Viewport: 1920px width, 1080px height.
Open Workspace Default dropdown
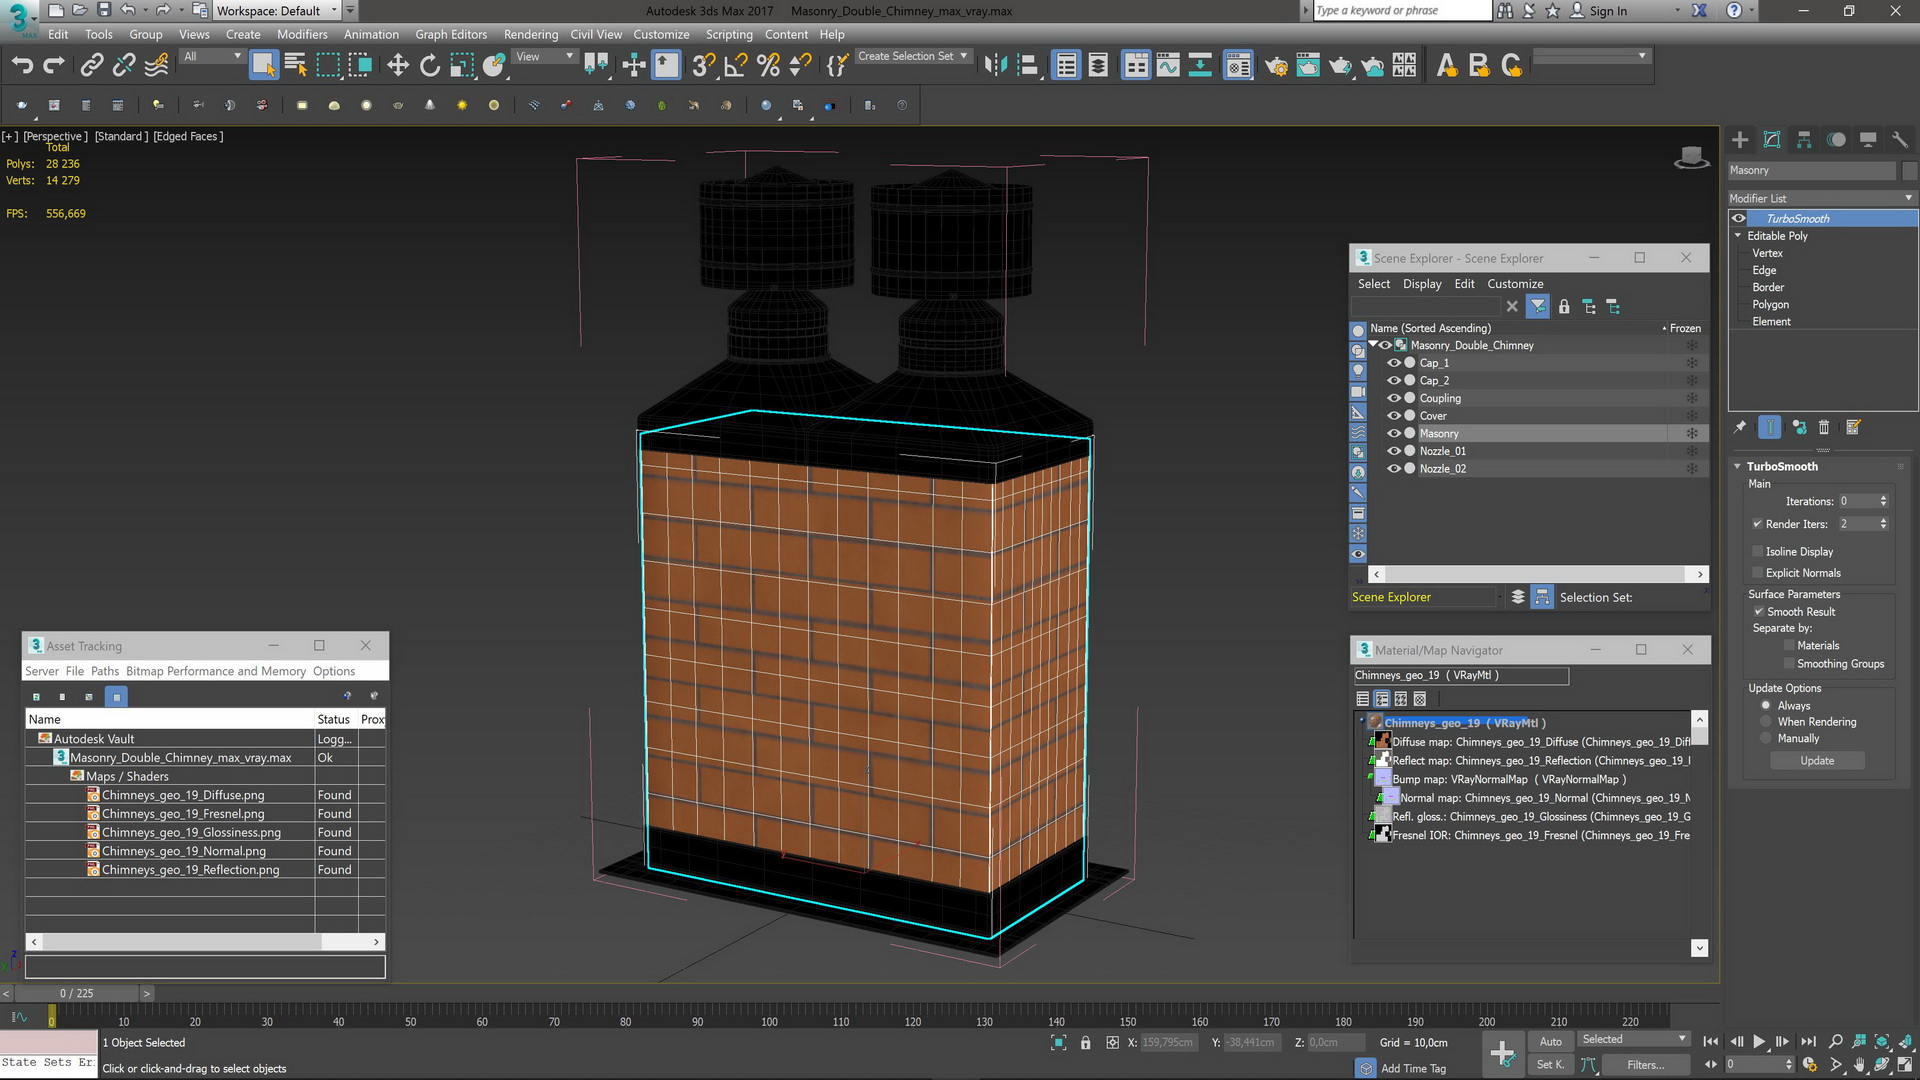tap(276, 10)
